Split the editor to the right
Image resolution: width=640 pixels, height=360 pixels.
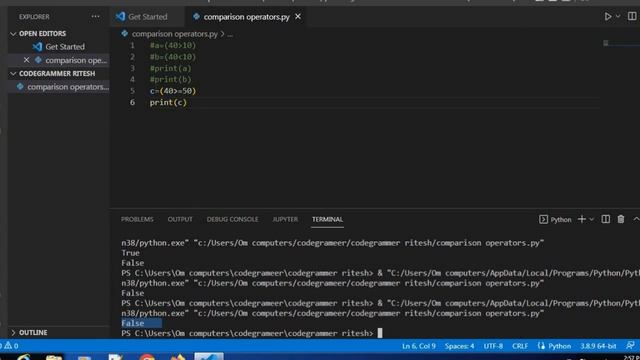(x=632, y=16)
